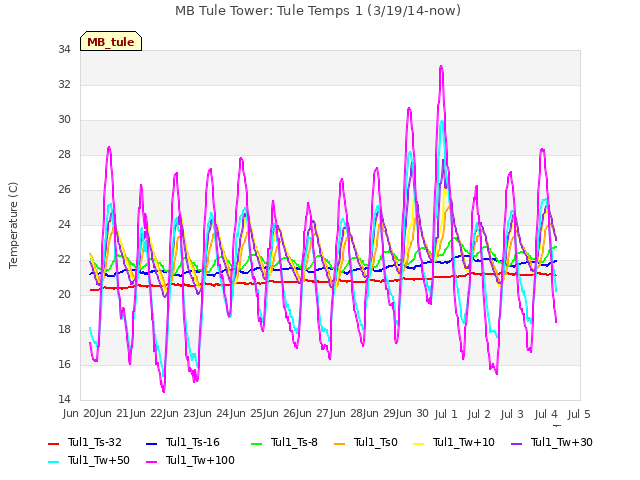640x480 pixels.
Task: Click the MB_tule site label box
Action: pyautogui.click(x=111, y=42)
